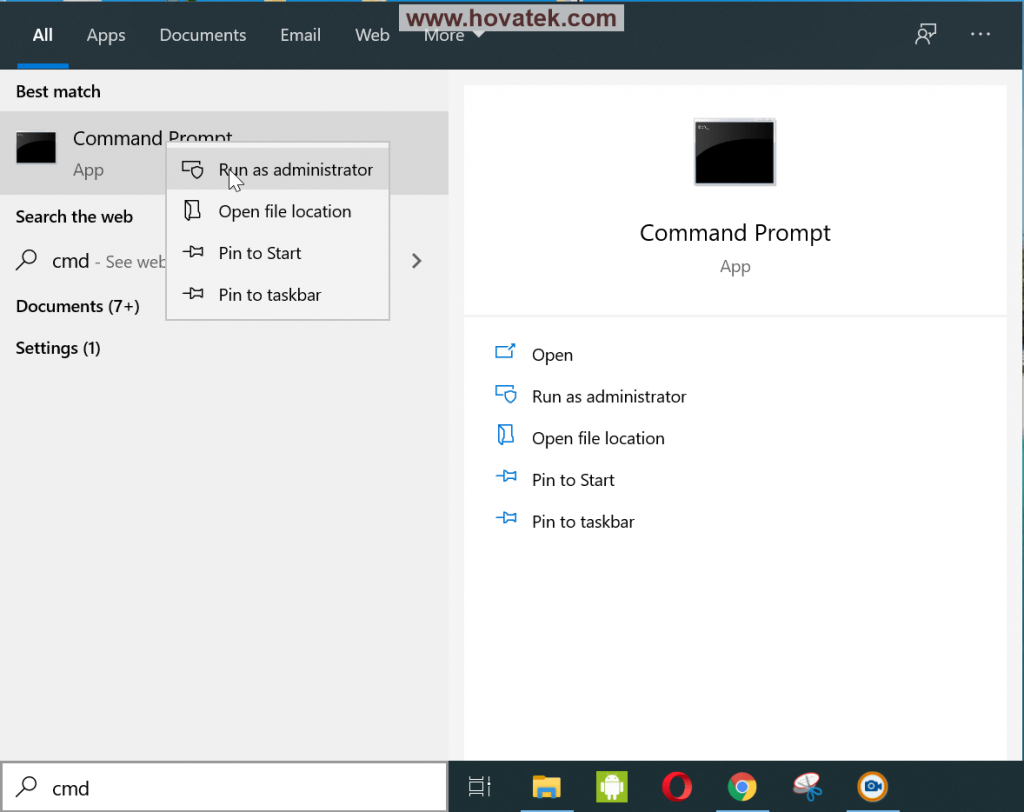The width and height of the screenshot is (1024, 812).
Task: Expand the Documents (7+) section
Action: tap(77, 306)
